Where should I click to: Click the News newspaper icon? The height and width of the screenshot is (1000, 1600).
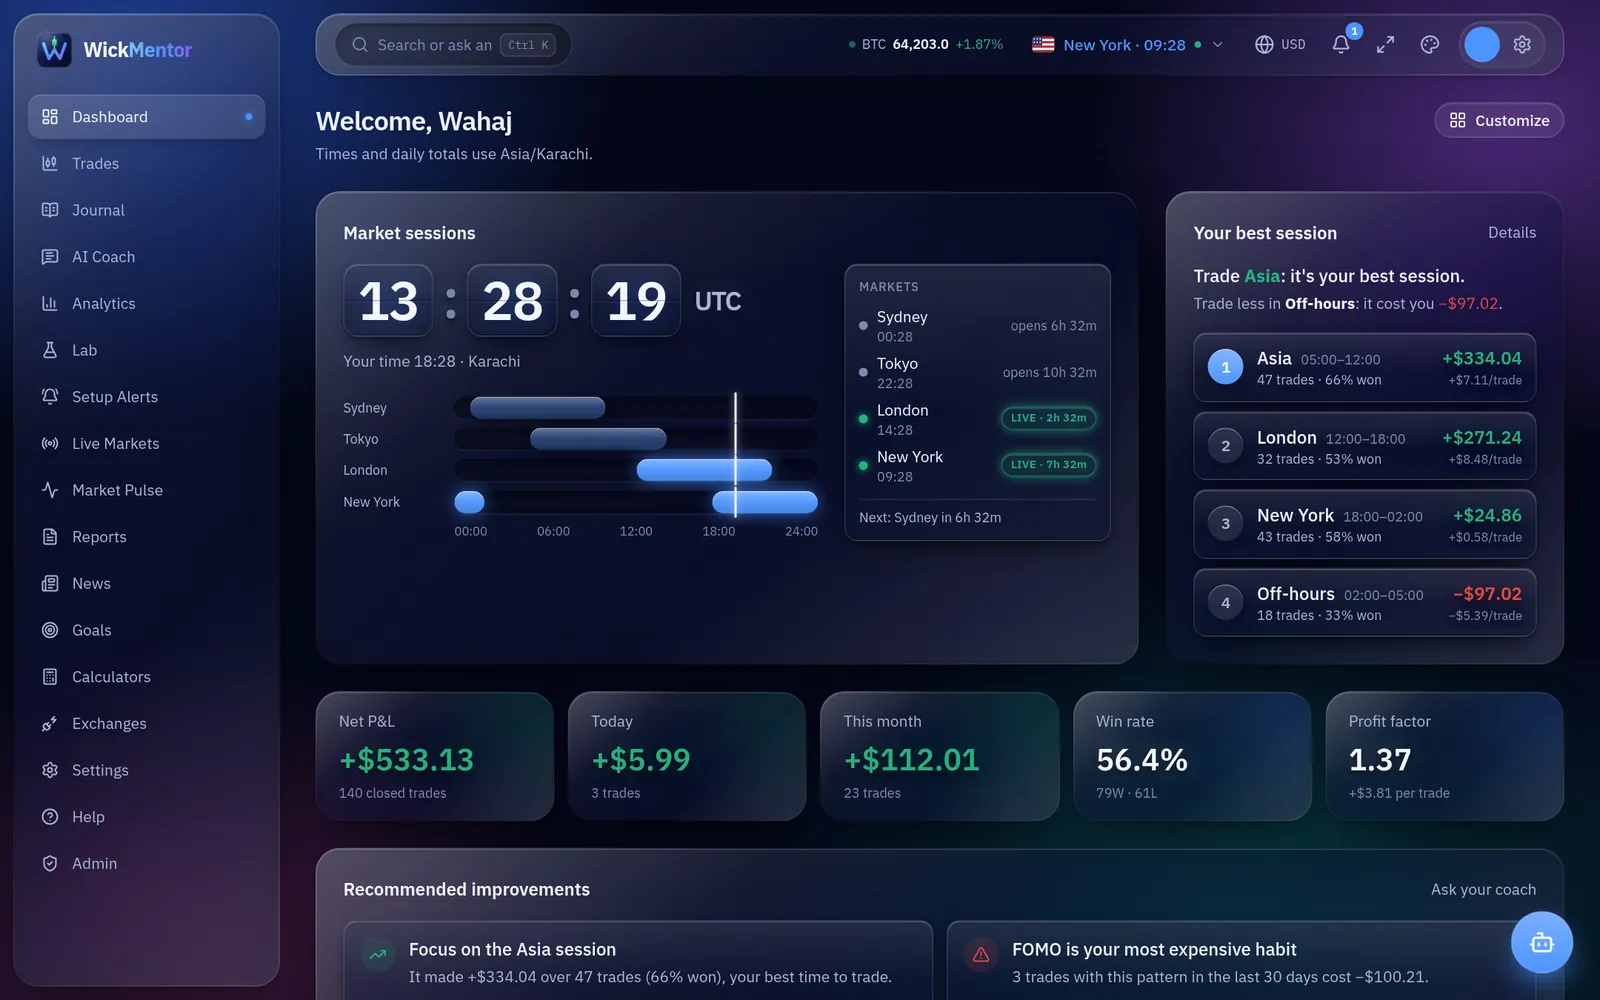50,584
